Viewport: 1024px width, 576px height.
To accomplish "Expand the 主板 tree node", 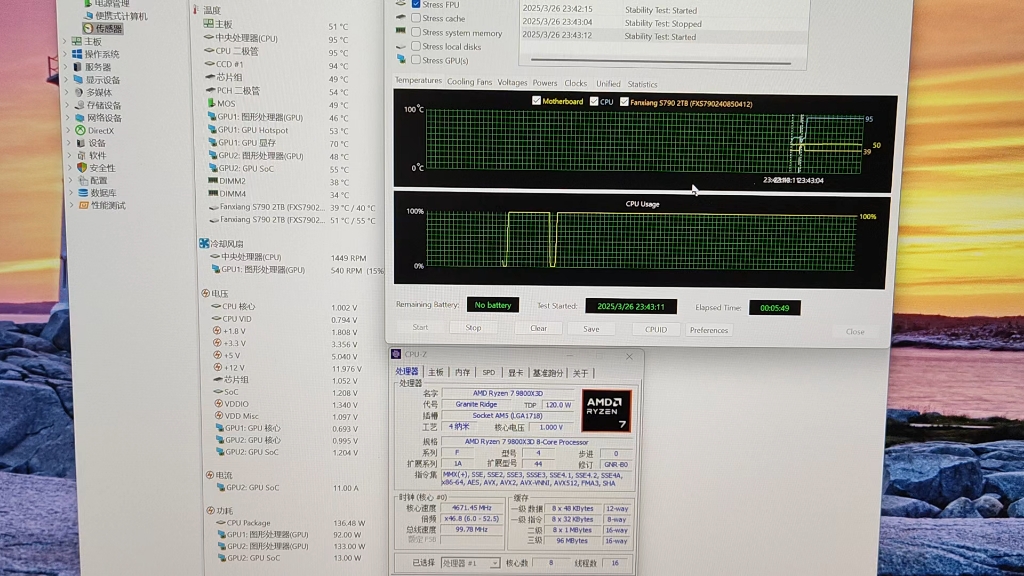I will pyautogui.click(x=67, y=42).
